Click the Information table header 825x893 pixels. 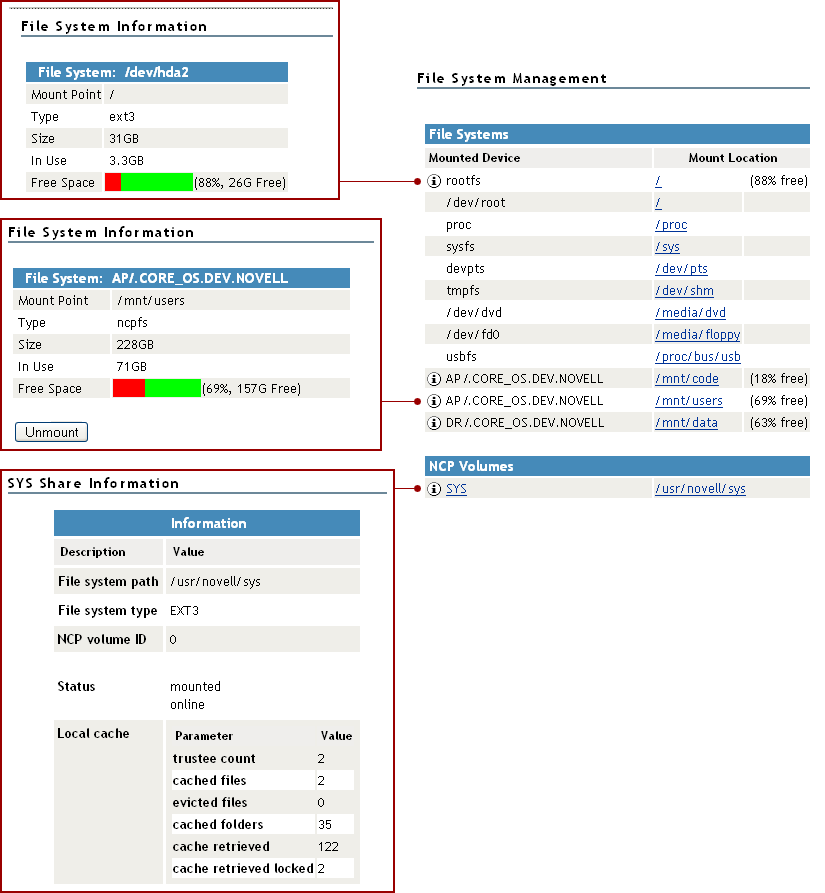[207, 523]
